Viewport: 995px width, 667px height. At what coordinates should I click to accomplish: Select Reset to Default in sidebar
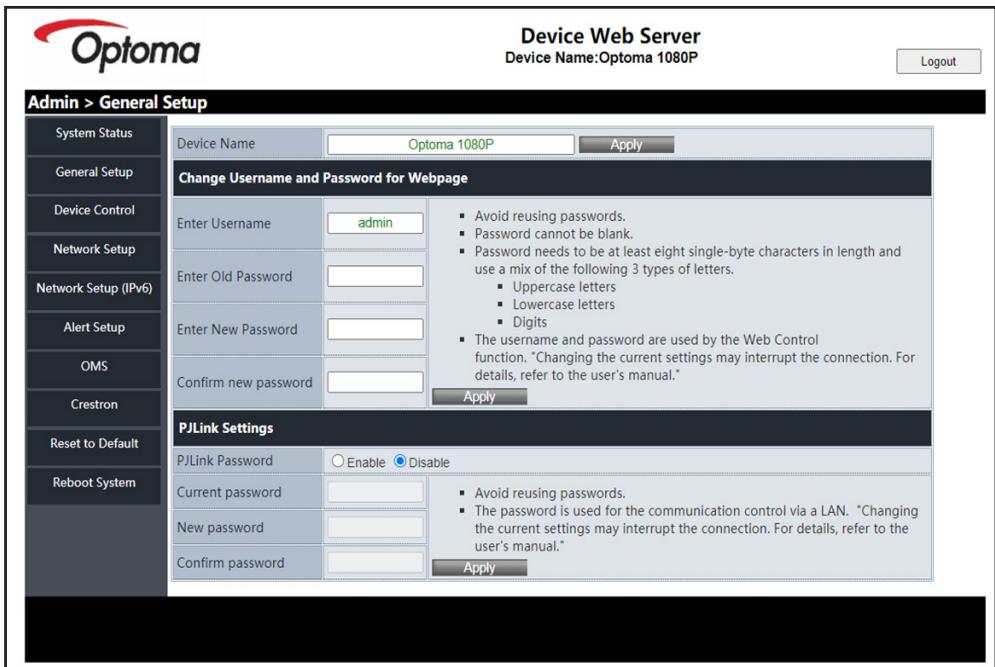(x=94, y=444)
